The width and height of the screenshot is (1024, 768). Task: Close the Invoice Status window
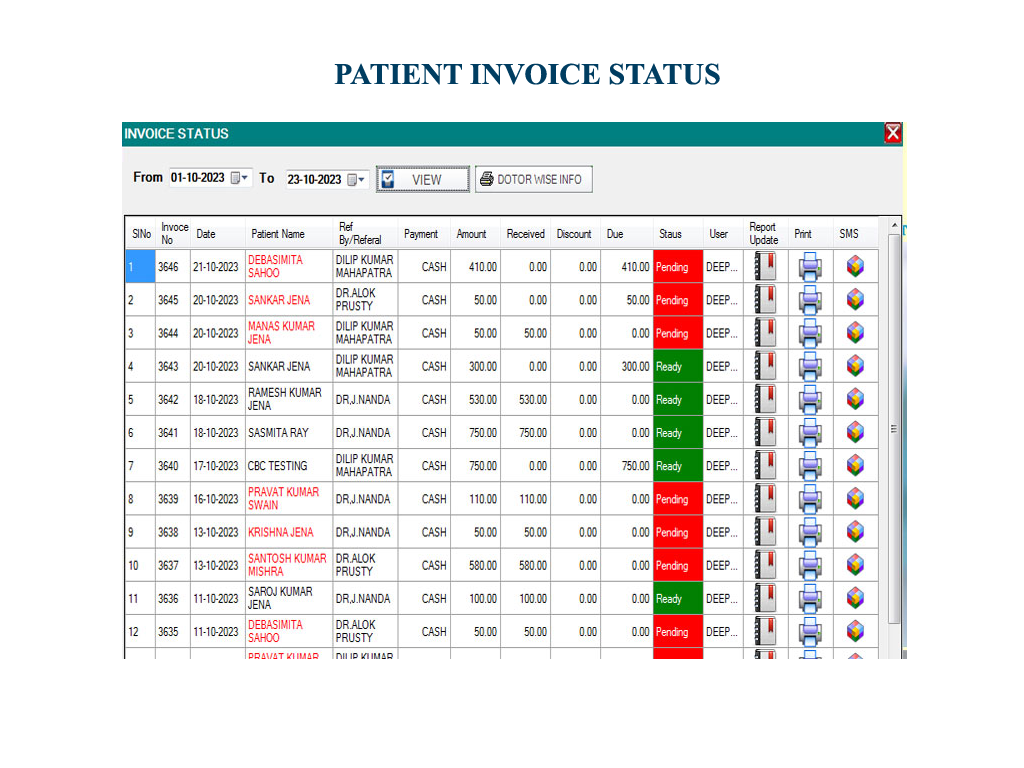893,133
